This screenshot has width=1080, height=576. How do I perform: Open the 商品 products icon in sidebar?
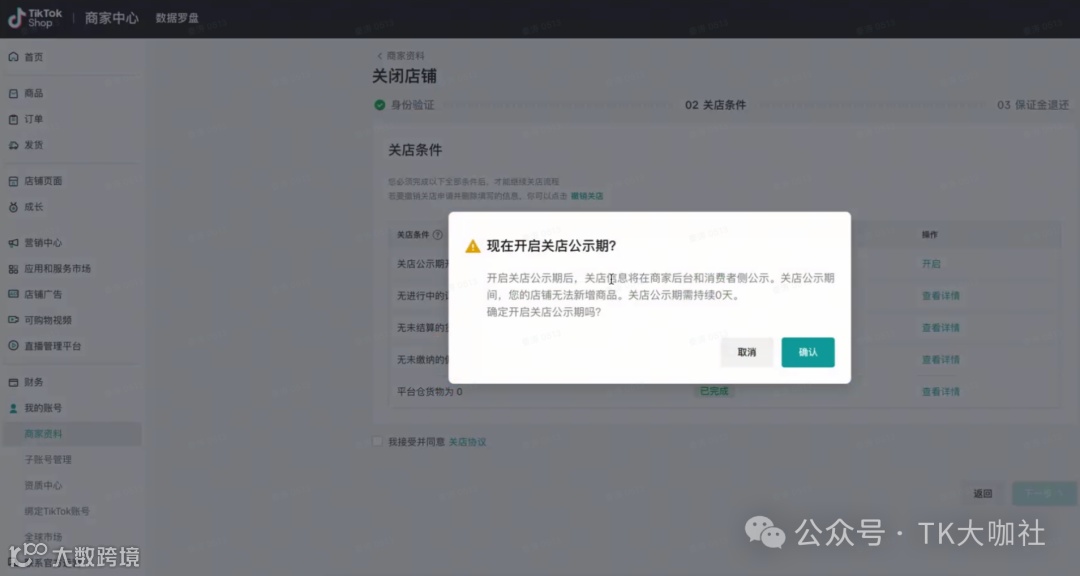tap(13, 93)
